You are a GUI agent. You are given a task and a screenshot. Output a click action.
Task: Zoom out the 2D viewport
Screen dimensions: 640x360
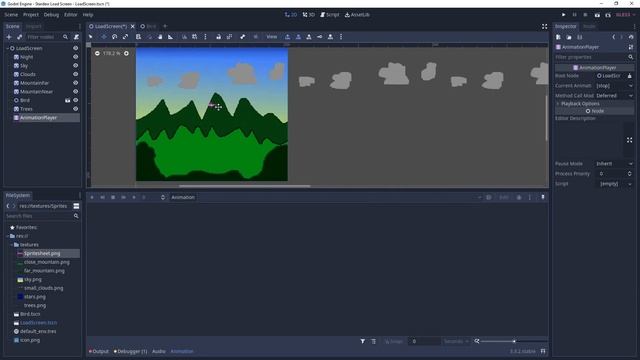click(97, 53)
